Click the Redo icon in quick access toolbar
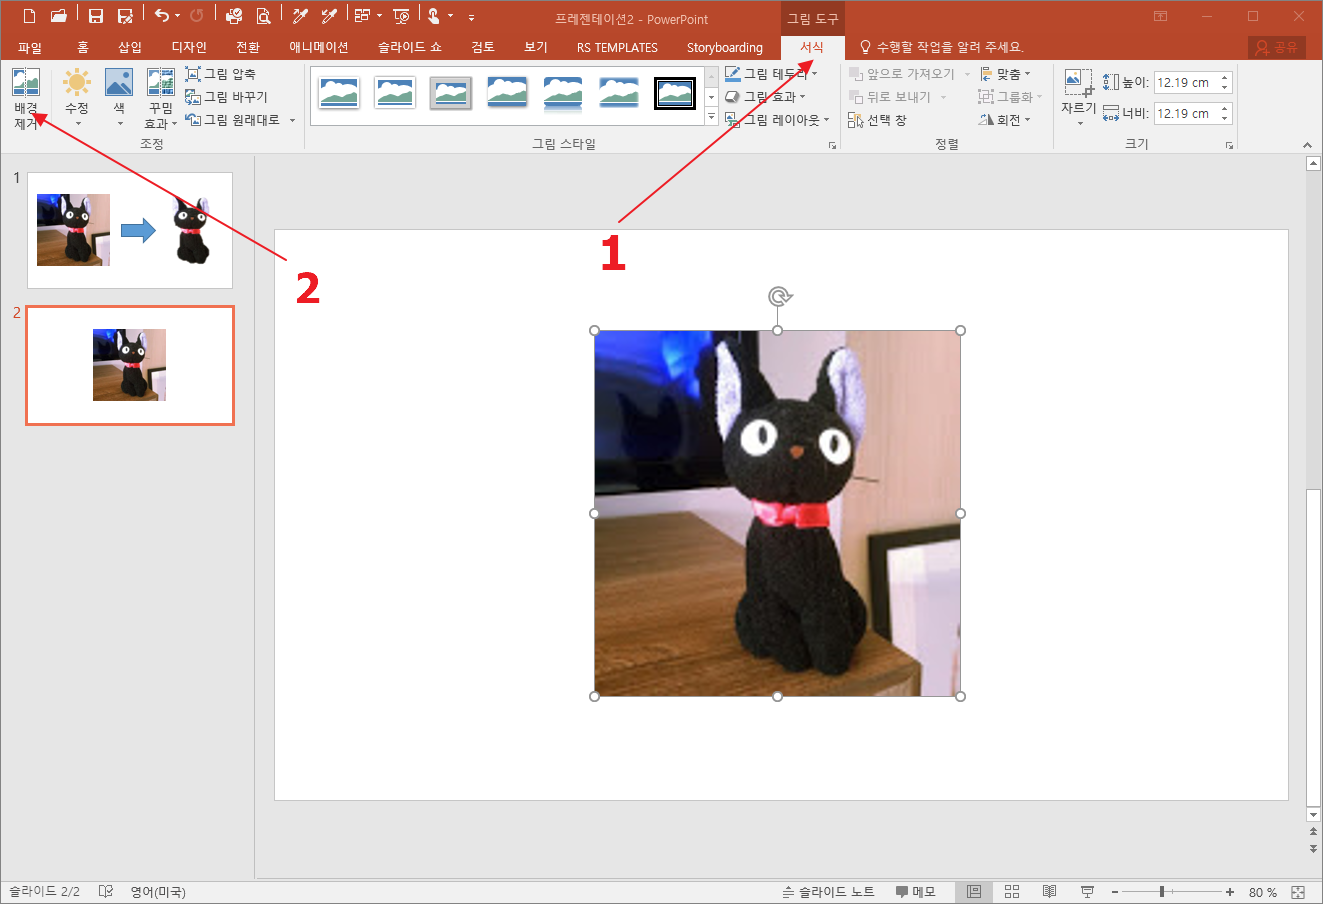Screen dimensions: 1323x904 pyautogui.click(x=197, y=16)
